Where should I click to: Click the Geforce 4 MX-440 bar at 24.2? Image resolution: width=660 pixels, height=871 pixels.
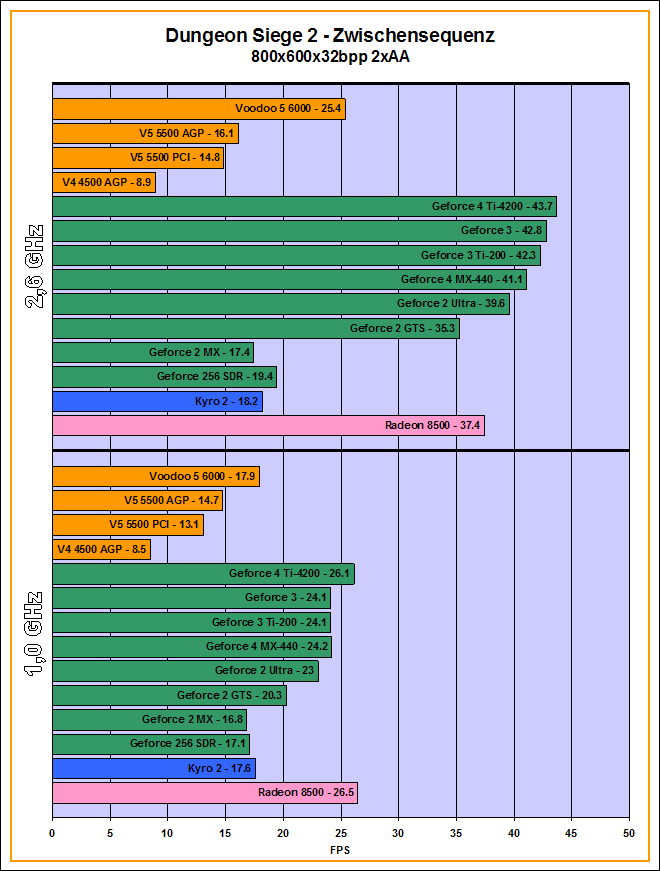191,647
